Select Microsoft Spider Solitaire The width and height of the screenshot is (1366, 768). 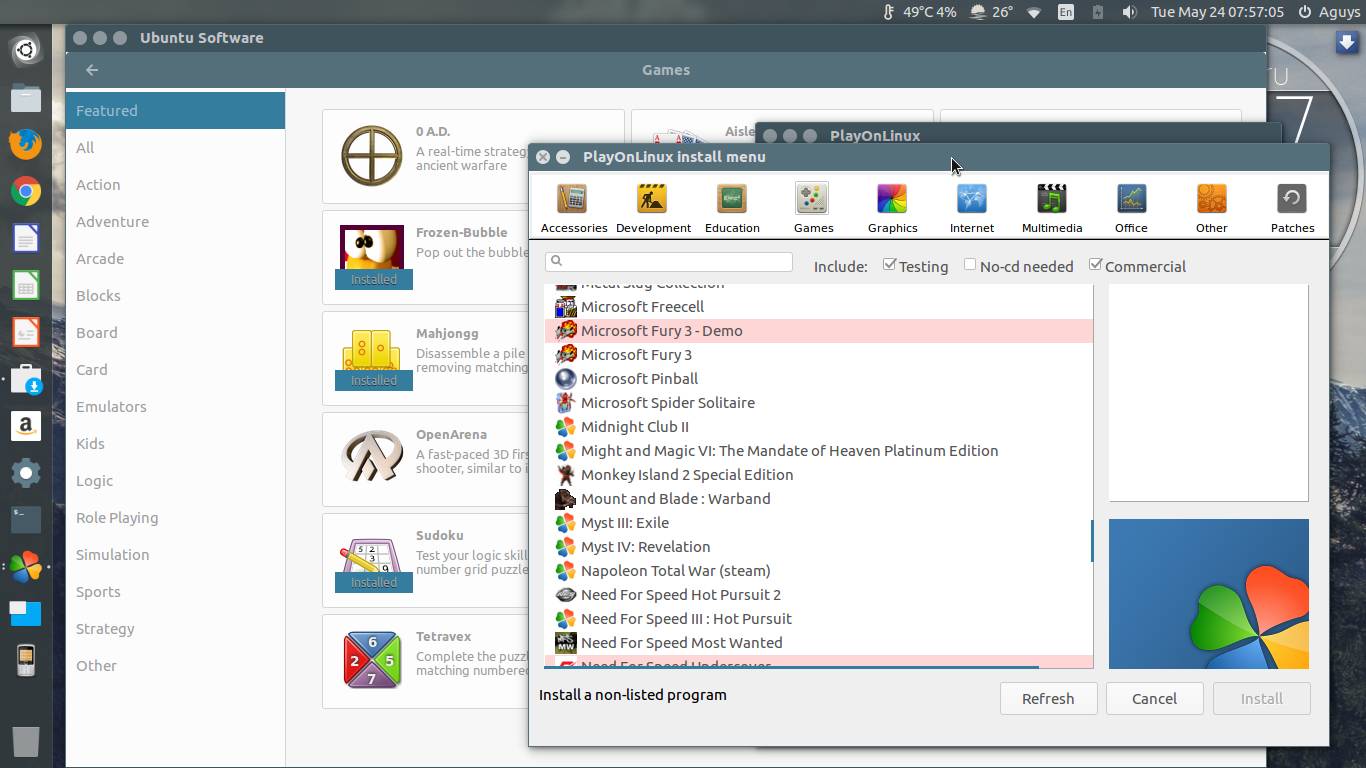[819, 403]
